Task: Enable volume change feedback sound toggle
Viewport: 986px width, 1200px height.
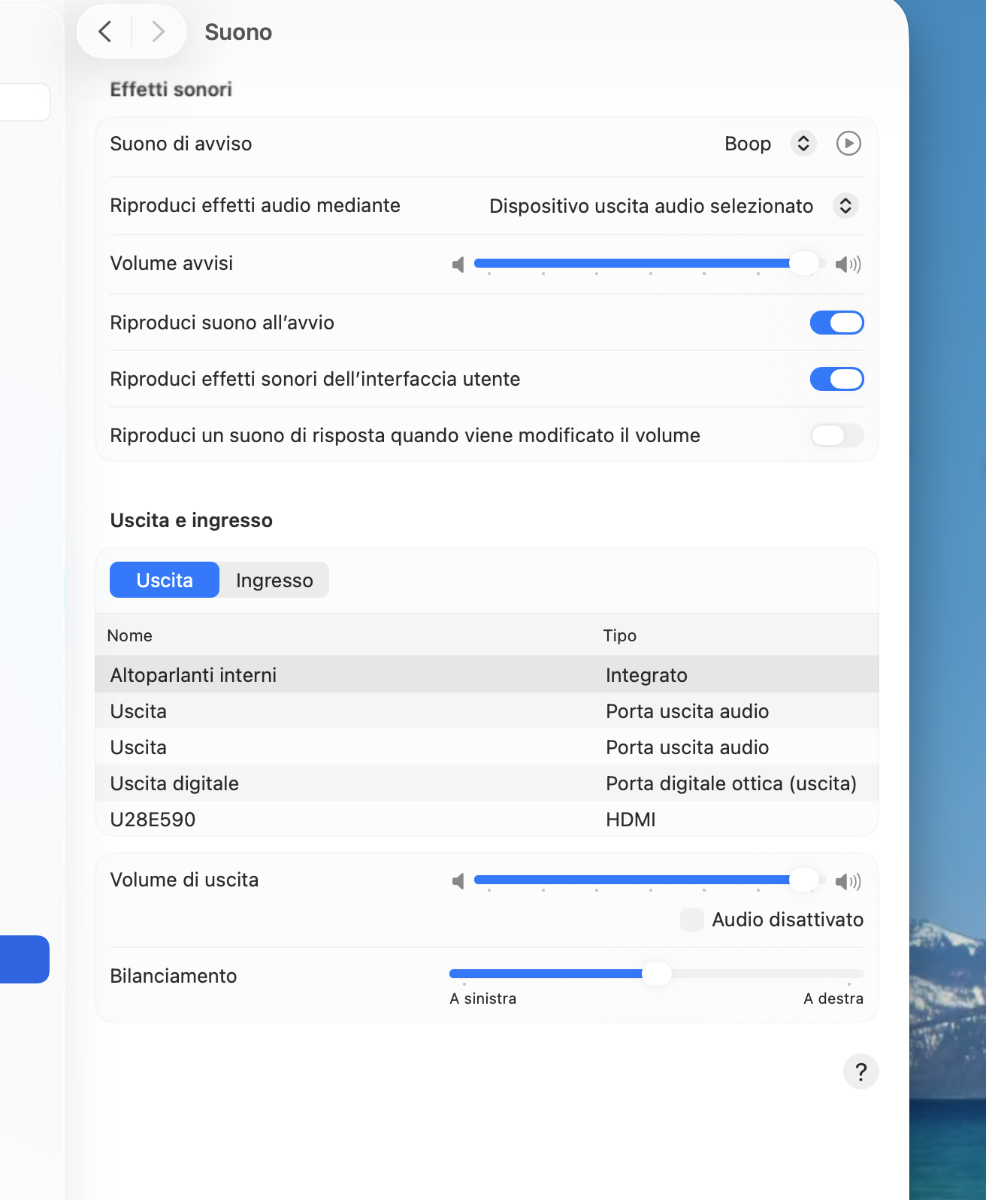Action: [837, 435]
